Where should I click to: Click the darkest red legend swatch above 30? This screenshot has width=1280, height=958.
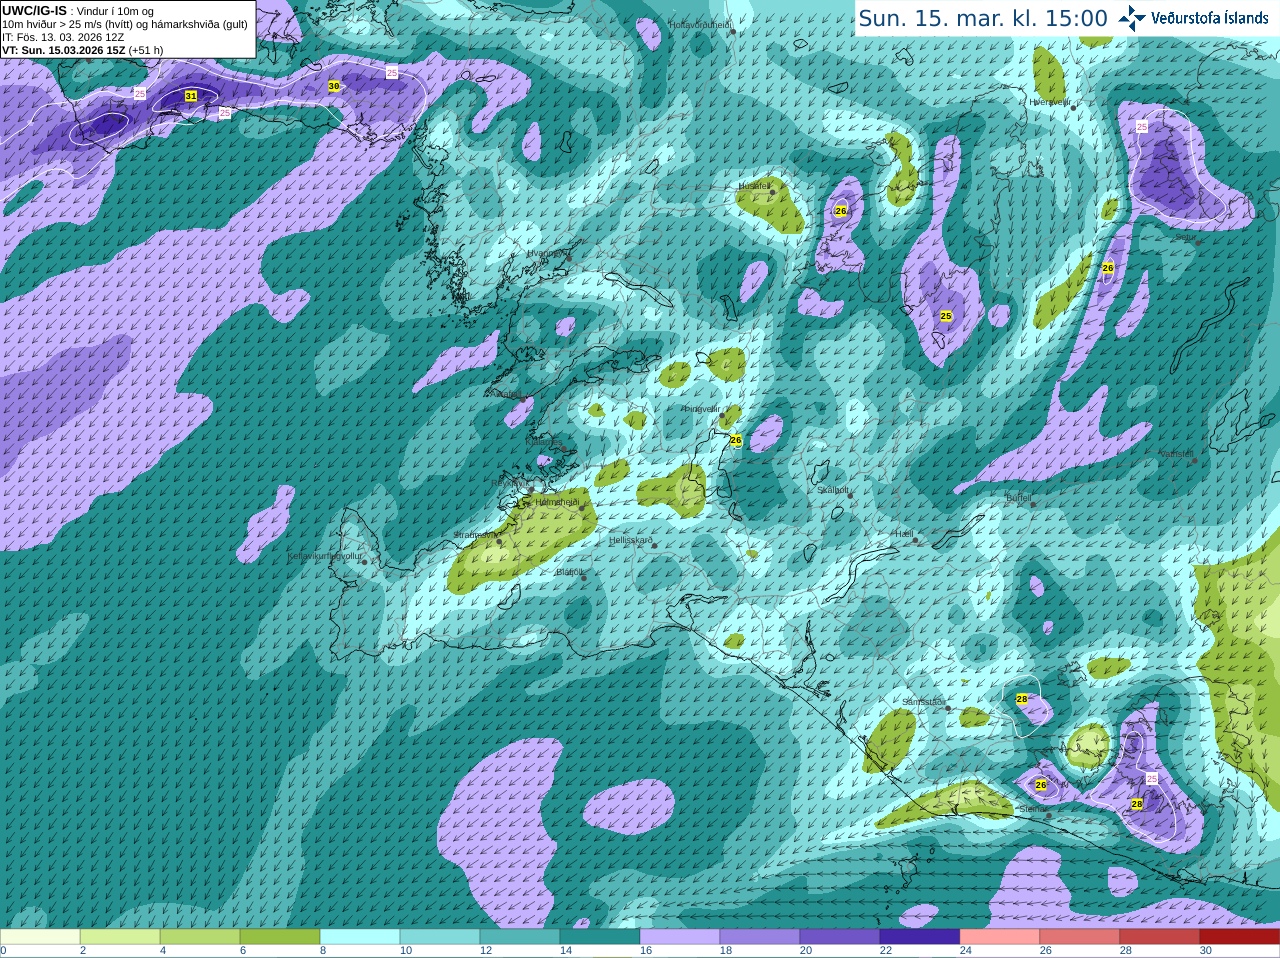pos(1240,936)
